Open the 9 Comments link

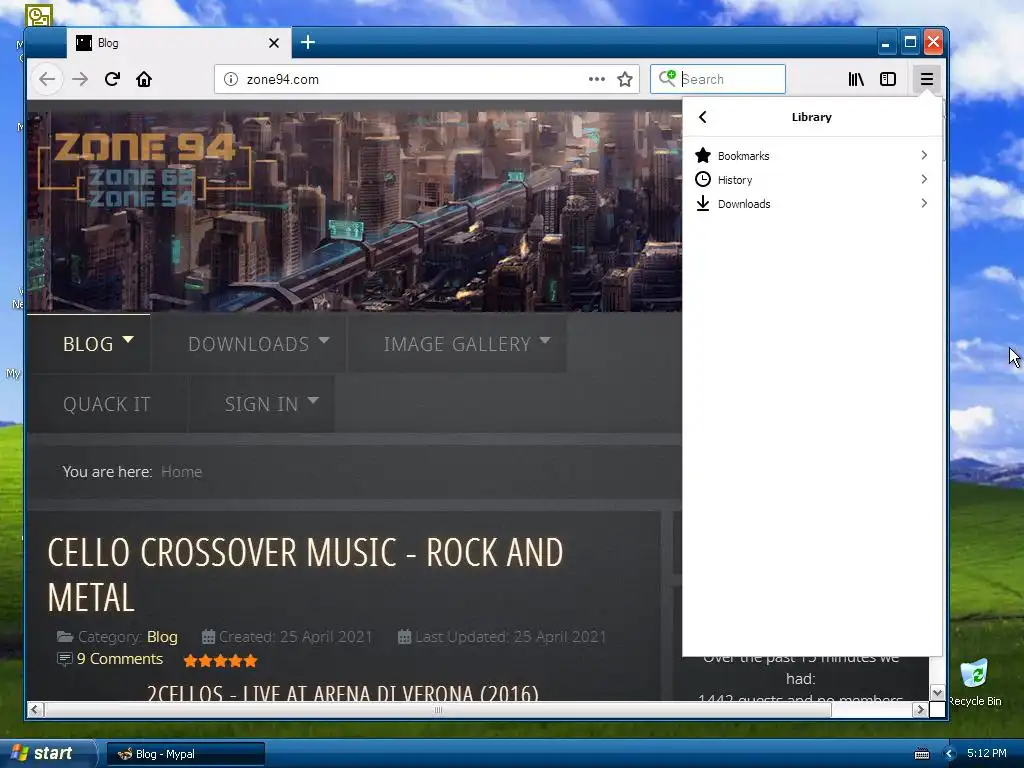pos(120,658)
